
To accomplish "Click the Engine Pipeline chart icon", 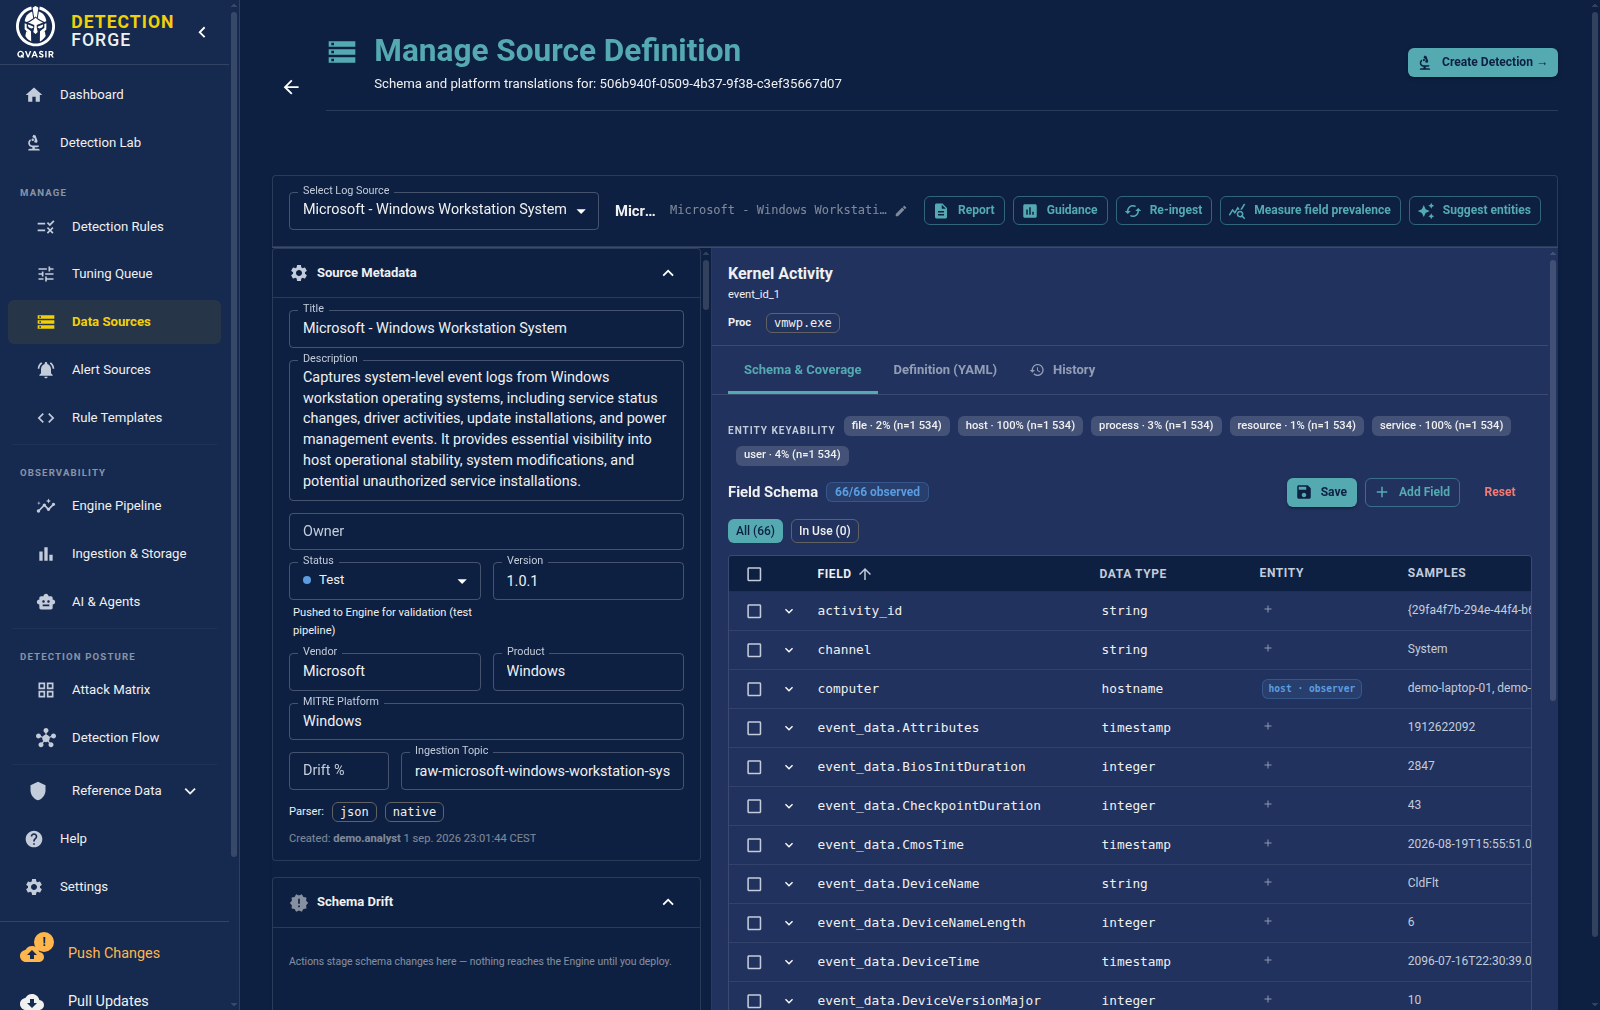I will coord(46,506).
